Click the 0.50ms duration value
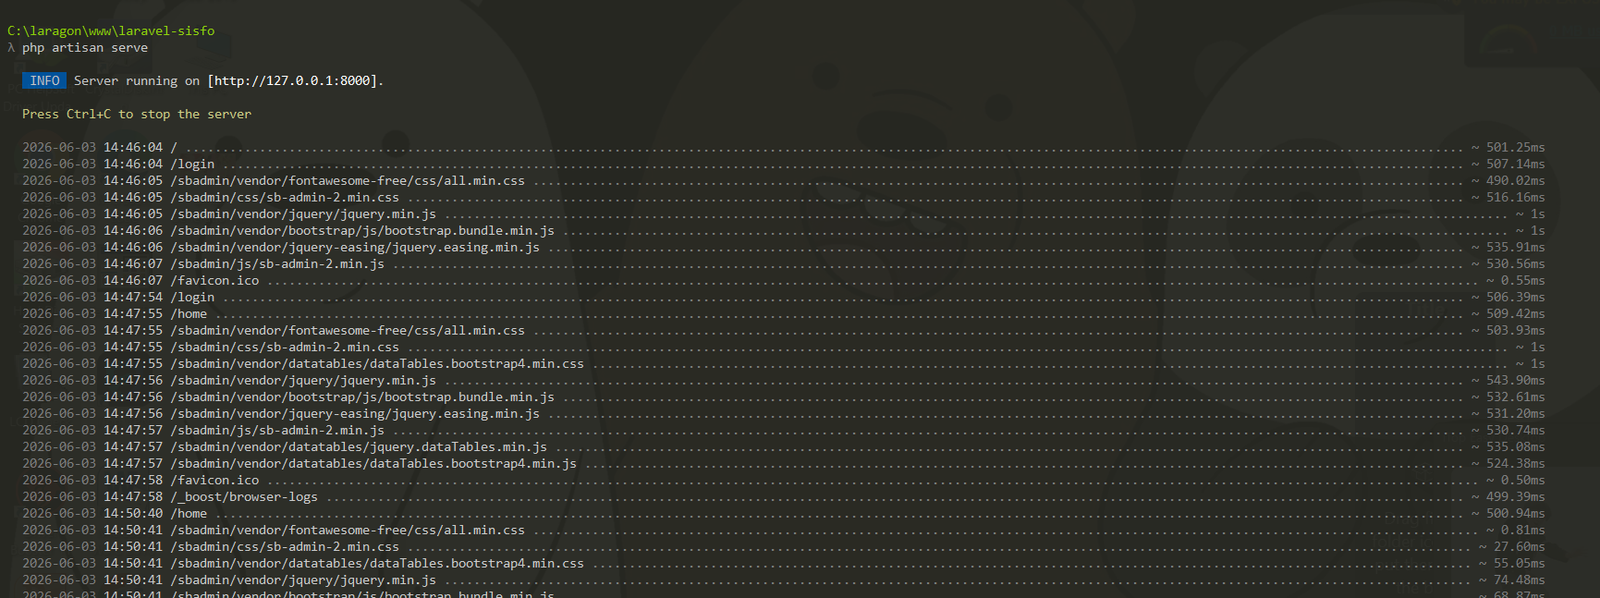Viewport: 1600px width, 598px height. click(1522, 480)
